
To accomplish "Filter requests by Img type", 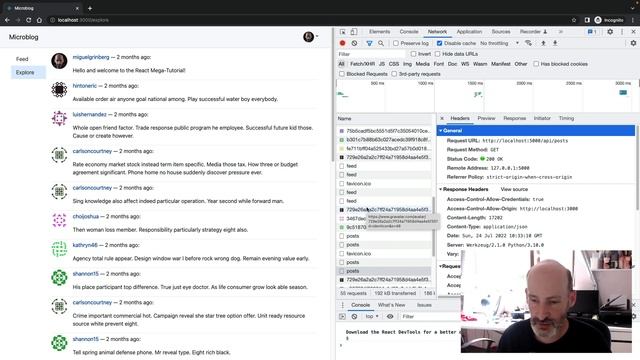I will click(407, 64).
